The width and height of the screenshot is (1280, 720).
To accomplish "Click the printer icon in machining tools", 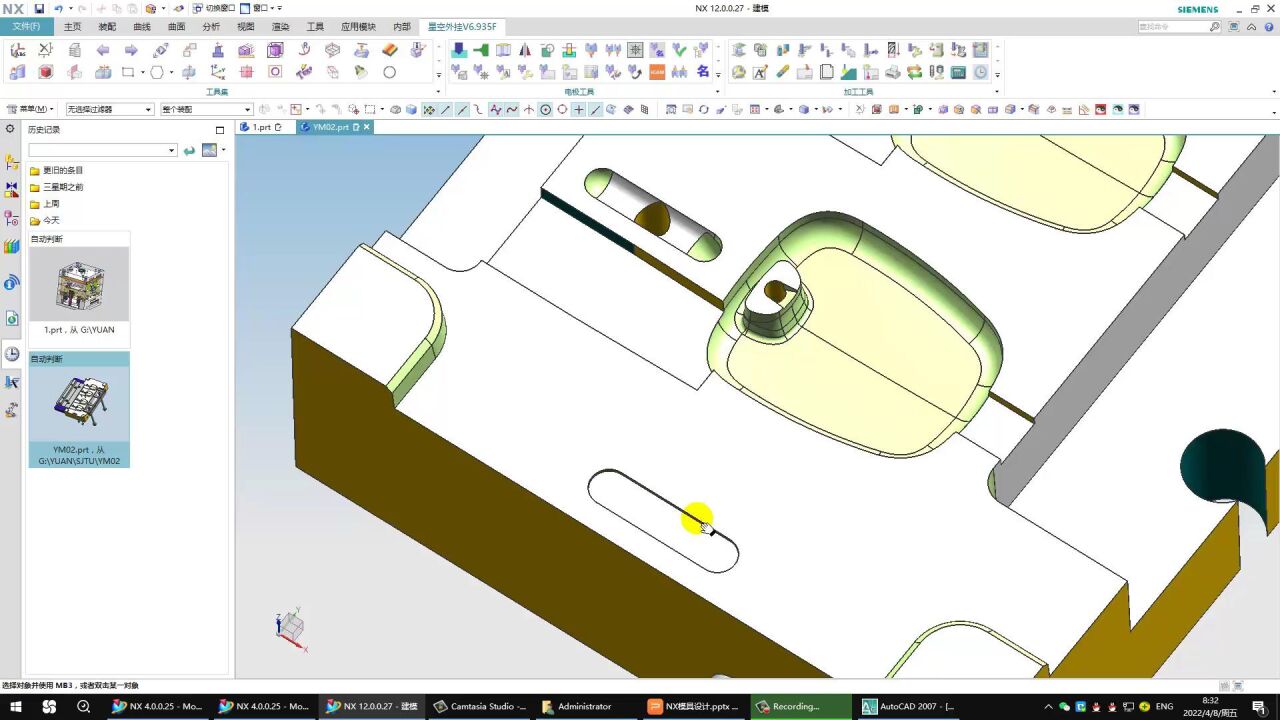I will point(892,72).
